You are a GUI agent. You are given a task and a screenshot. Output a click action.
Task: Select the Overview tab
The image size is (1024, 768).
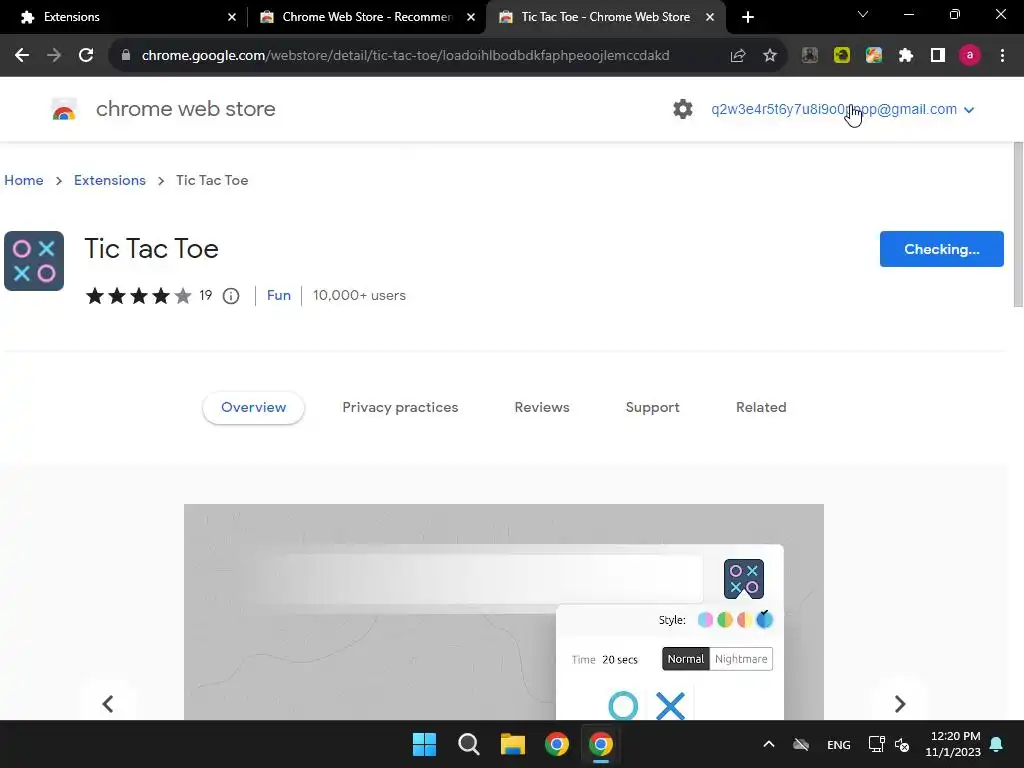coord(253,408)
